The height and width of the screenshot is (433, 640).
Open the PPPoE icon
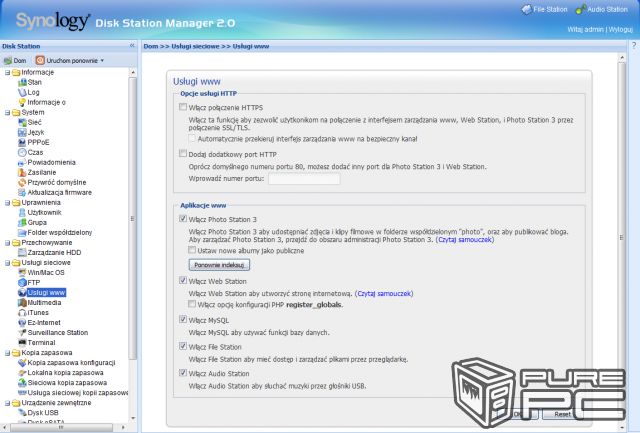[22, 142]
